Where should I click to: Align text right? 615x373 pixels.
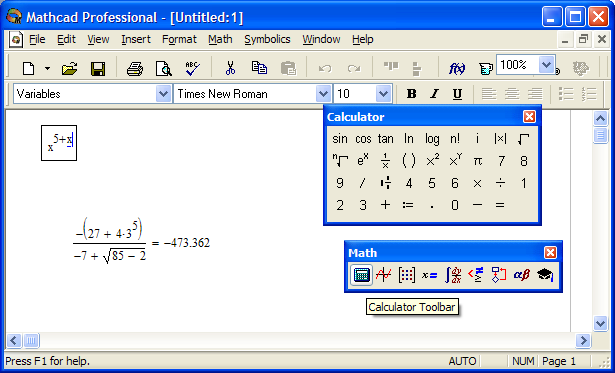(535, 94)
